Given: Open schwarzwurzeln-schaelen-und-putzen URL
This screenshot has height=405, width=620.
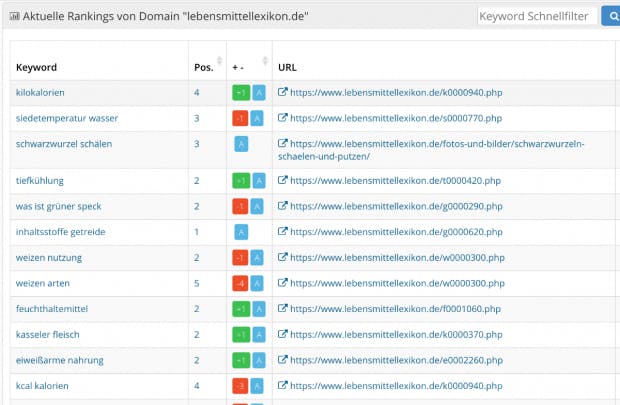Looking at the screenshot, I should [431, 150].
